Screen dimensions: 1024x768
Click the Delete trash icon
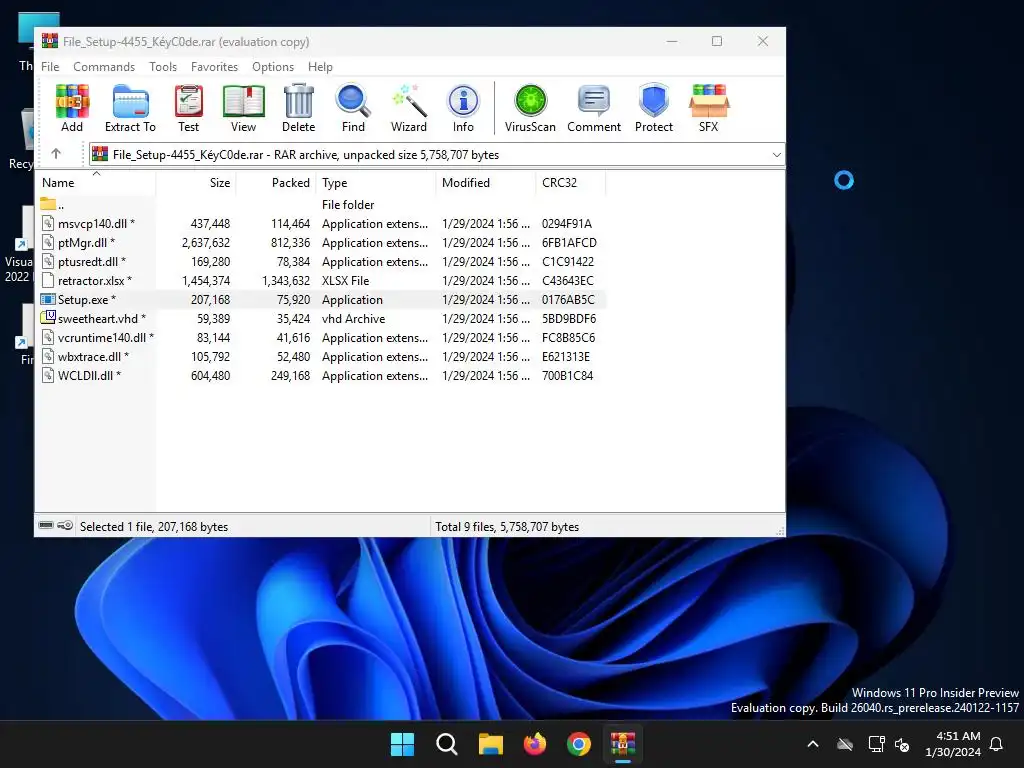click(x=298, y=108)
